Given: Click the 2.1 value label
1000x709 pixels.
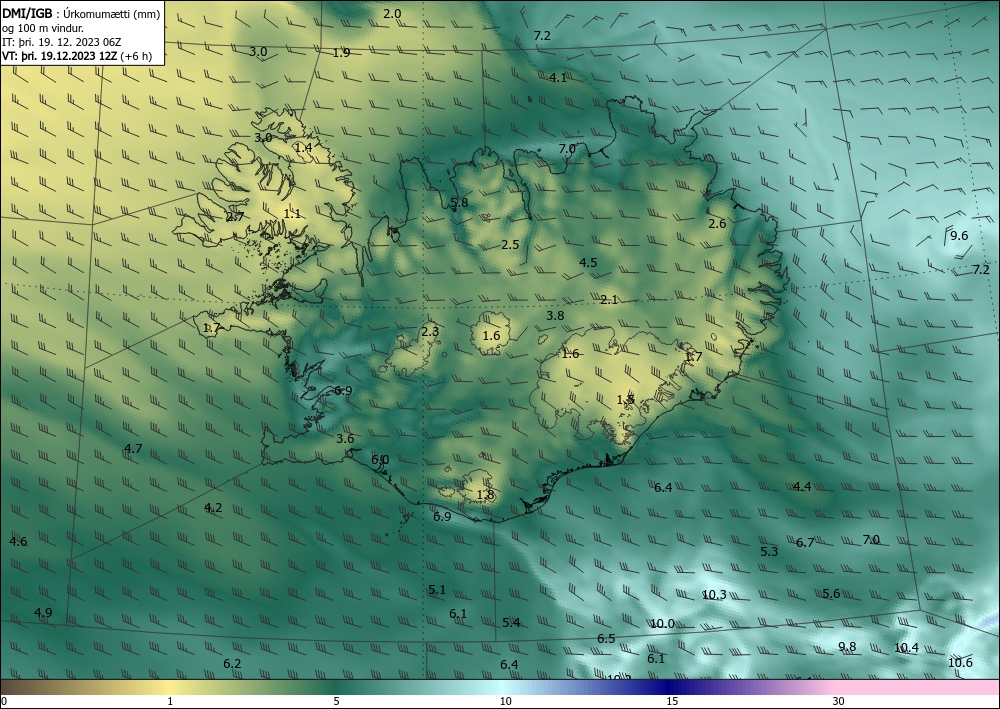Looking at the screenshot, I should click(x=609, y=300).
